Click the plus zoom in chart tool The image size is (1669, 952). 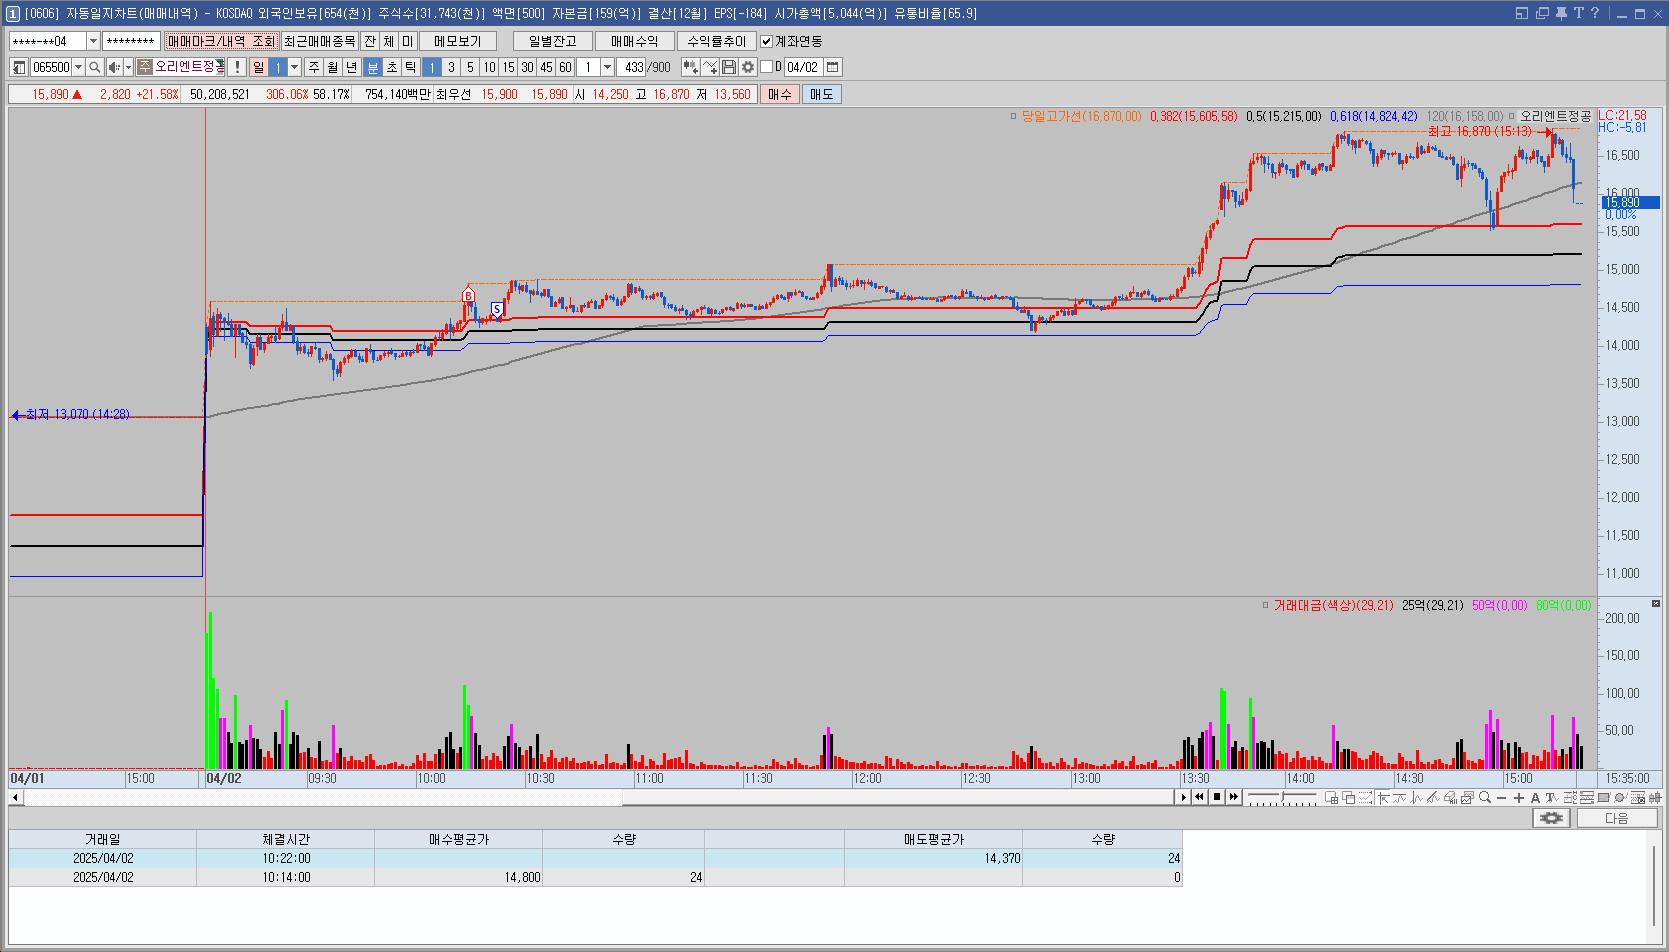point(1519,797)
